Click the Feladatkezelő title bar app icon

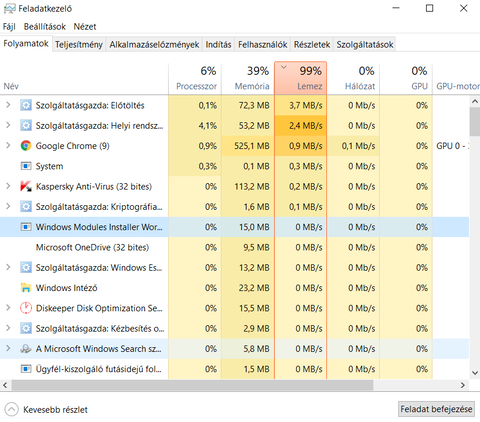click(x=9, y=8)
